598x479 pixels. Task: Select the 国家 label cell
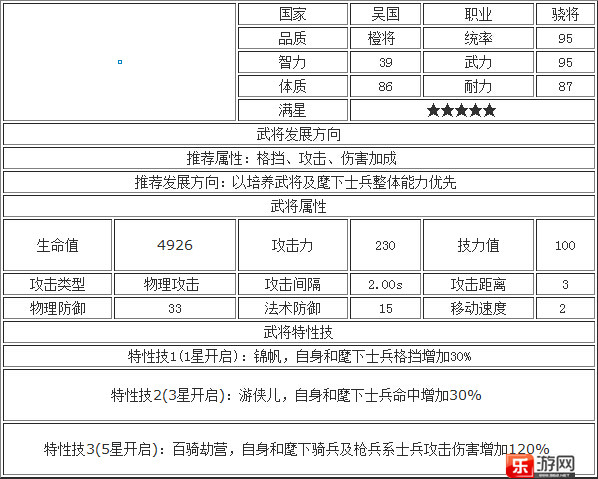293,14
